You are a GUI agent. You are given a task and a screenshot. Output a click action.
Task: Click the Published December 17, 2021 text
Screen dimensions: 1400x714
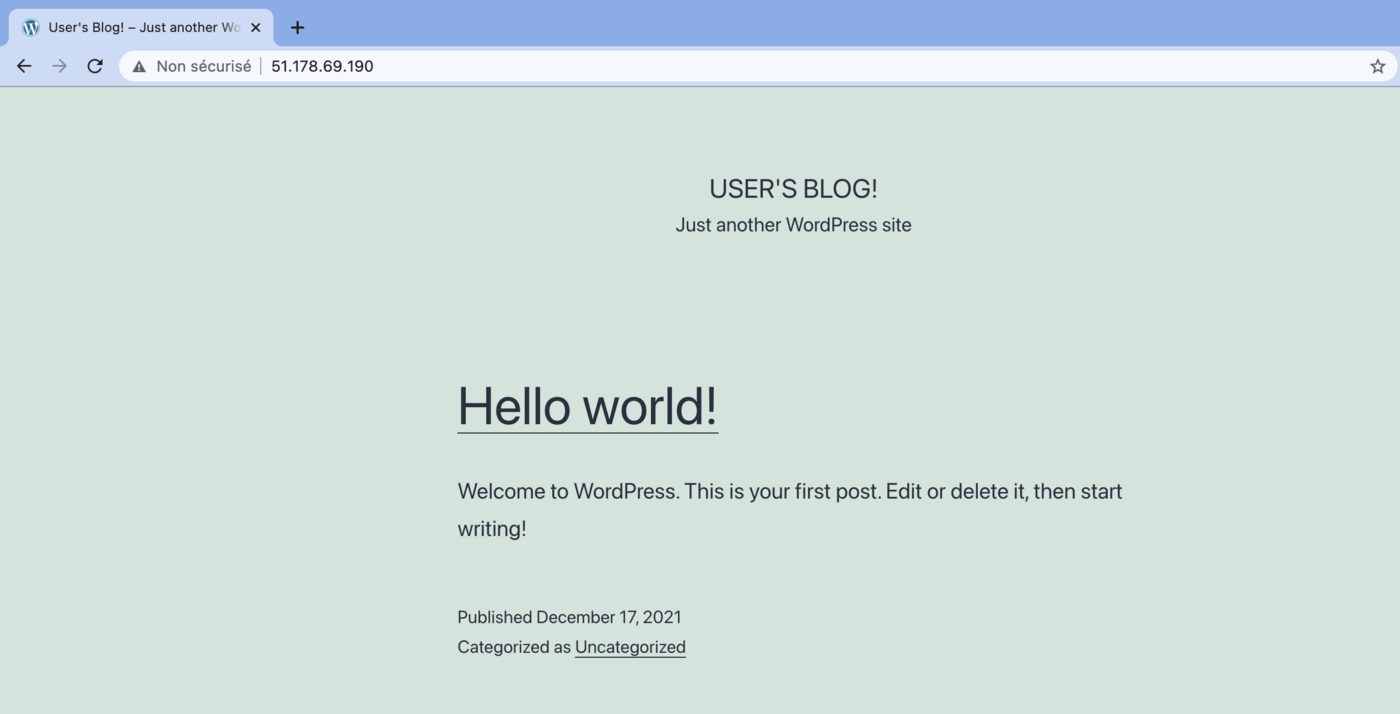[569, 617]
